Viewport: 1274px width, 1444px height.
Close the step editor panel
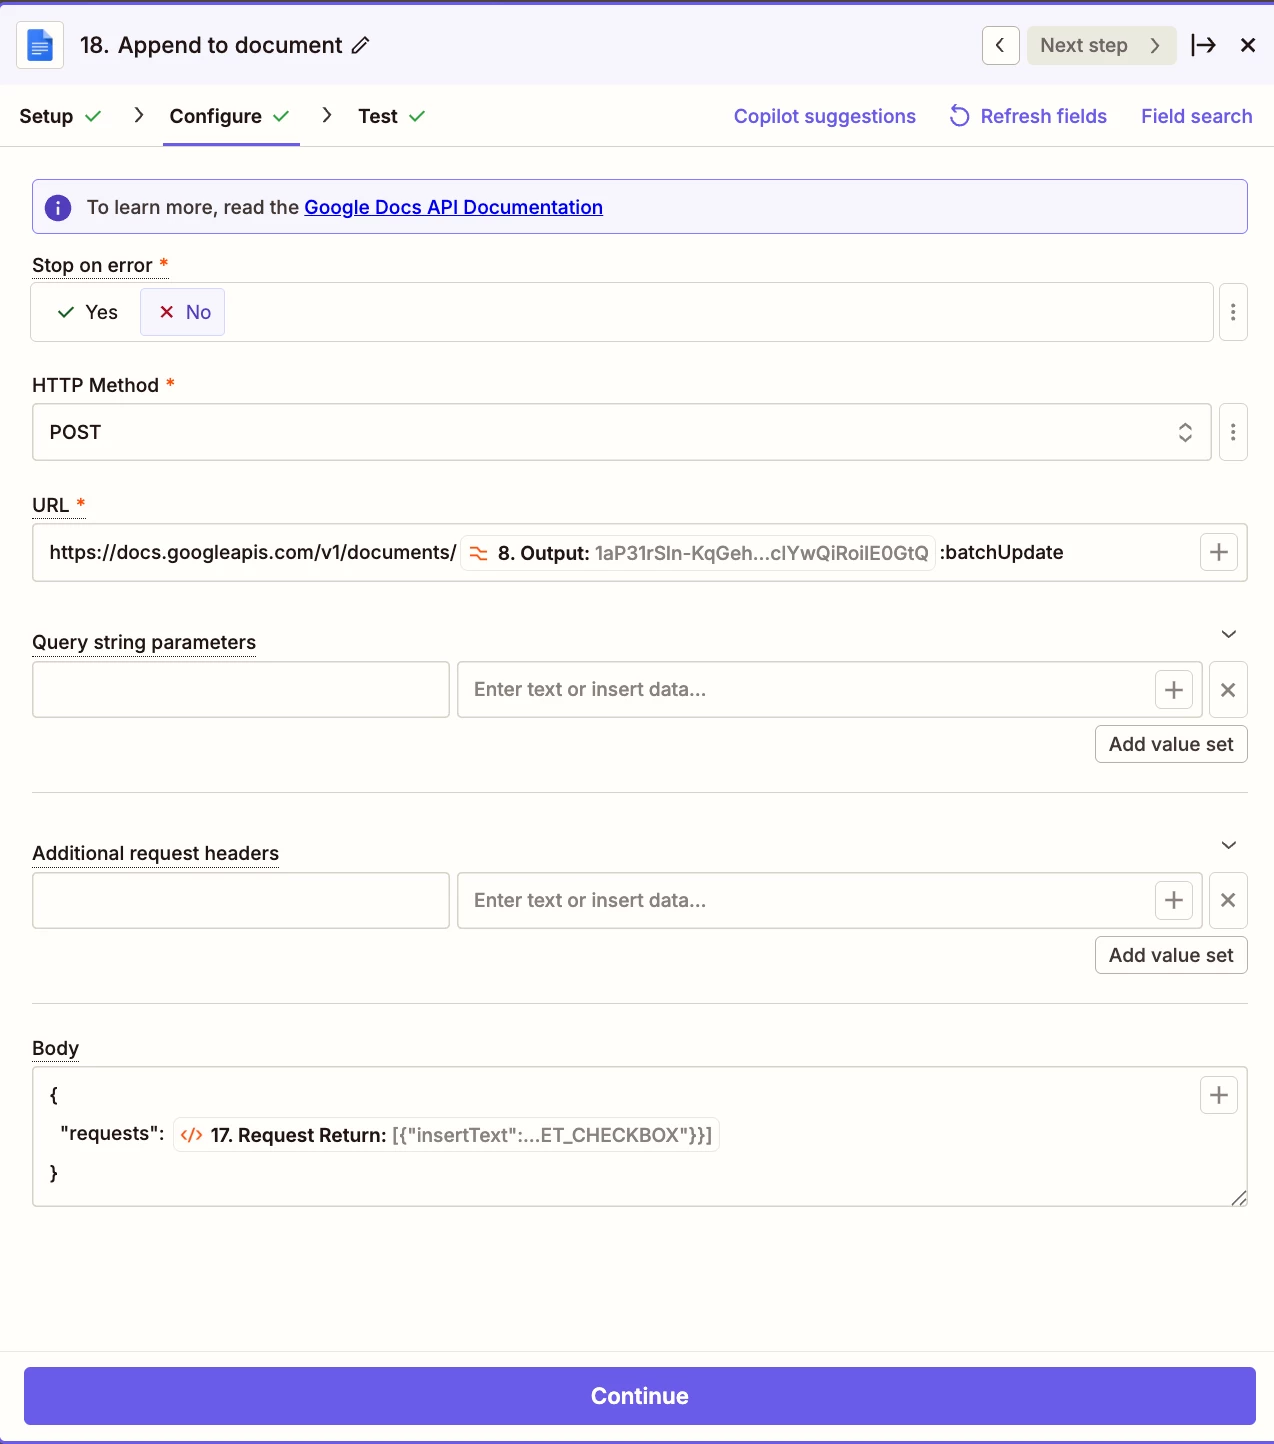tap(1248, 45)
